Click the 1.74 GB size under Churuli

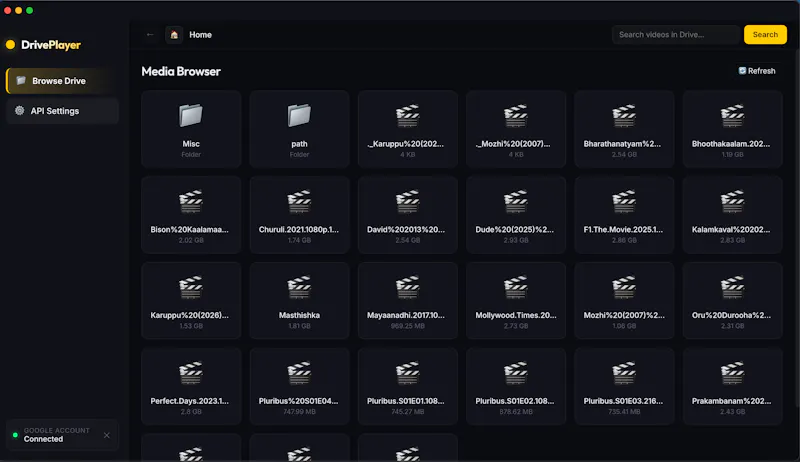point(299,240)
